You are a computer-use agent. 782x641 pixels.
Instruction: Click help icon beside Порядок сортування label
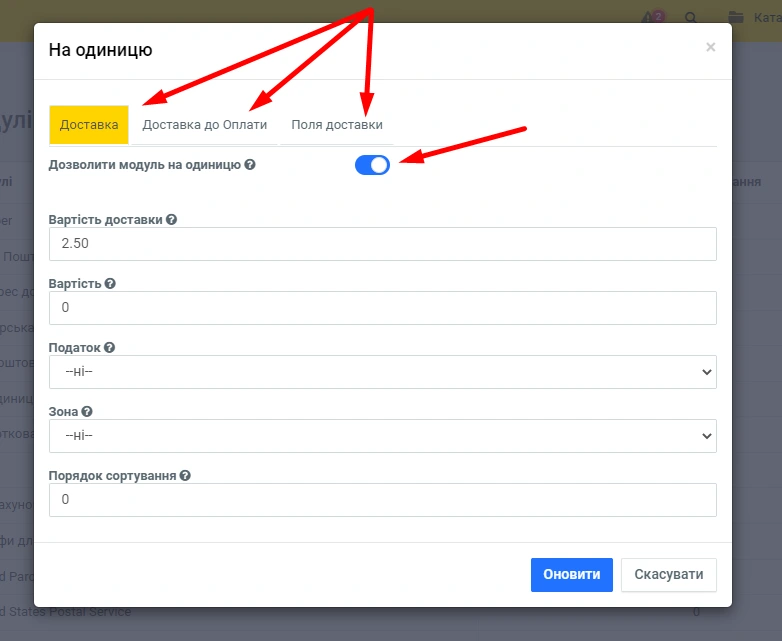186,475
